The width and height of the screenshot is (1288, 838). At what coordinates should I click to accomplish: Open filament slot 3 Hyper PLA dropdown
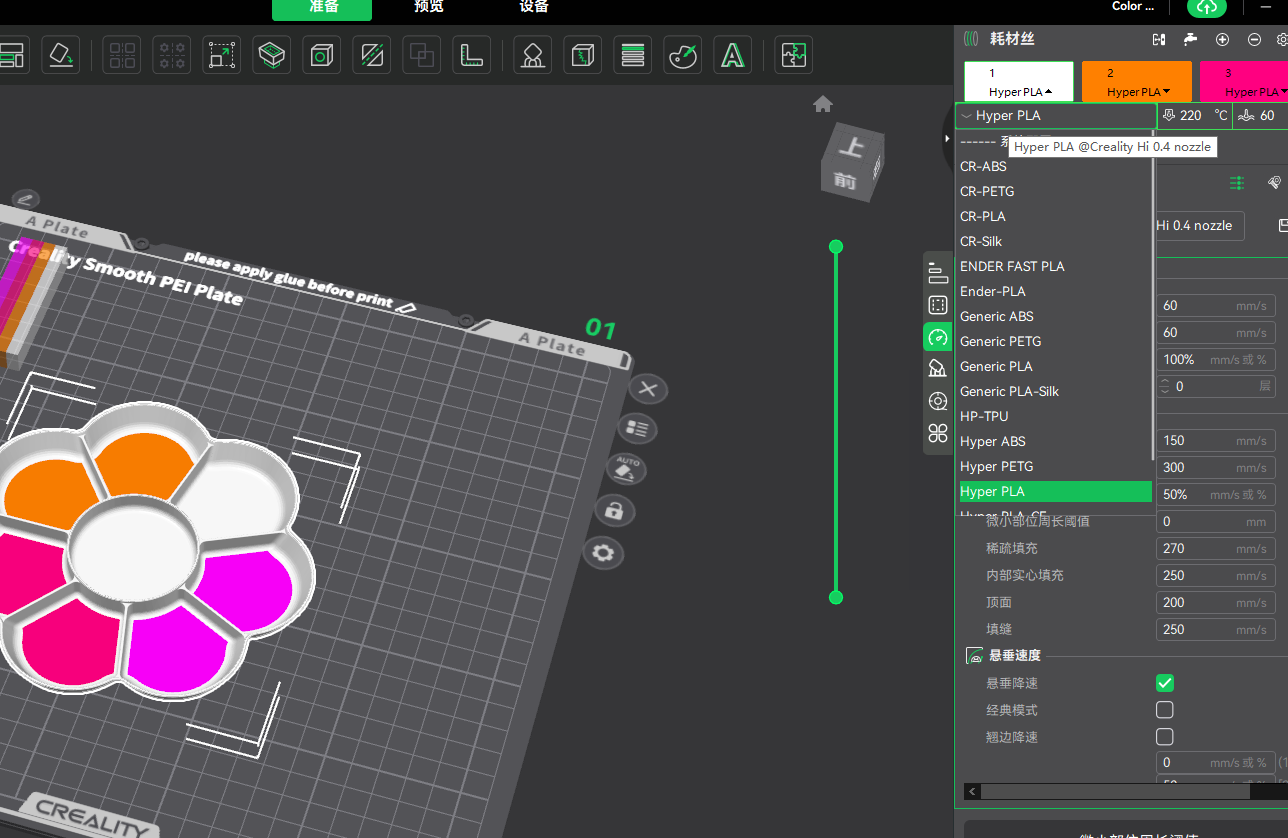[x=1254, y=91]
